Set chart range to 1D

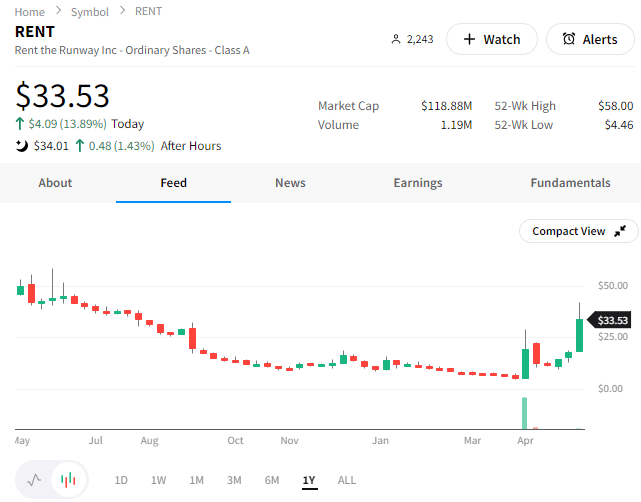tap(121, 480)
